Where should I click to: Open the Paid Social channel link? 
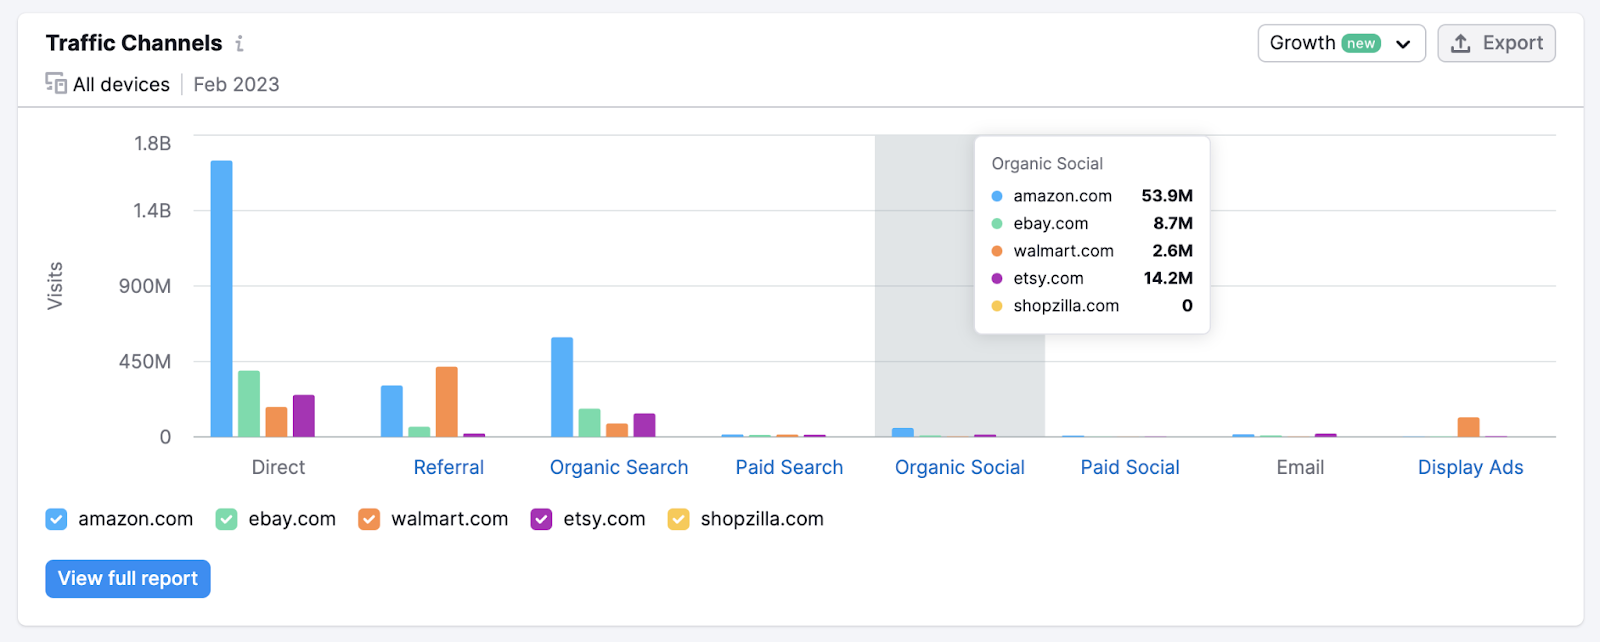tap(1130, 467)
